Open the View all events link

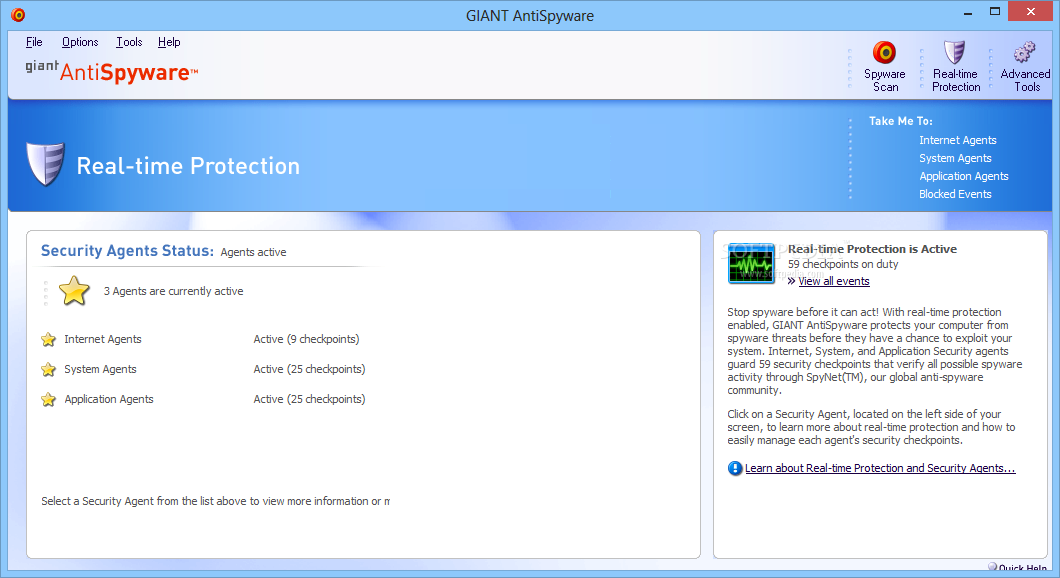[x=834, y=281]
